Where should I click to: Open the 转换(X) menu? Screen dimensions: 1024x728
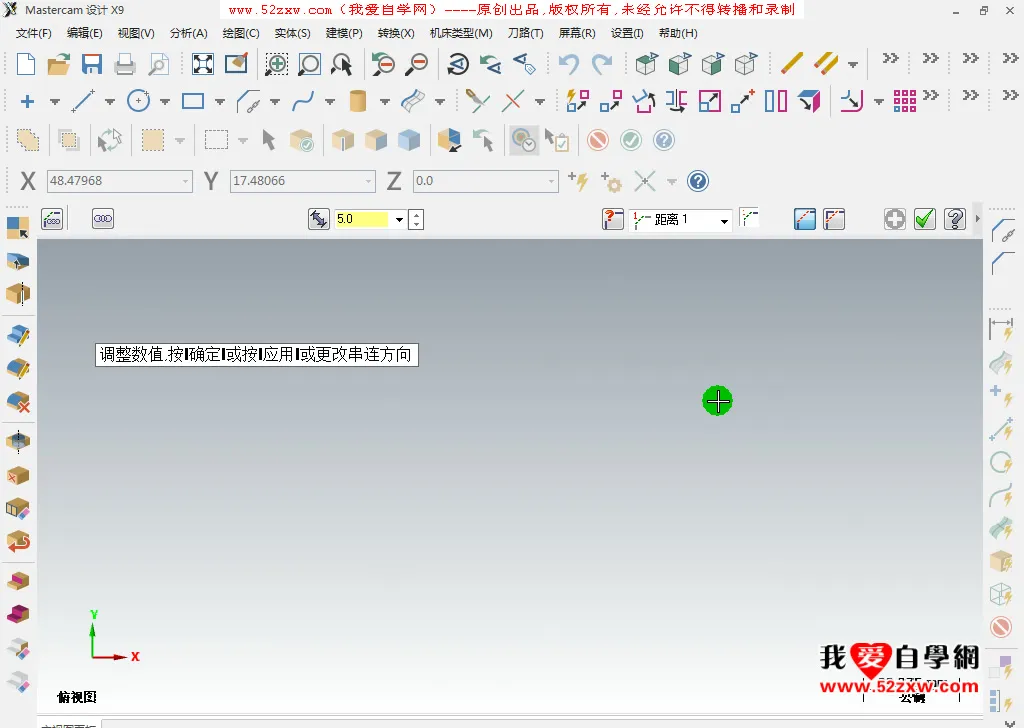click(x=396, y=33)
